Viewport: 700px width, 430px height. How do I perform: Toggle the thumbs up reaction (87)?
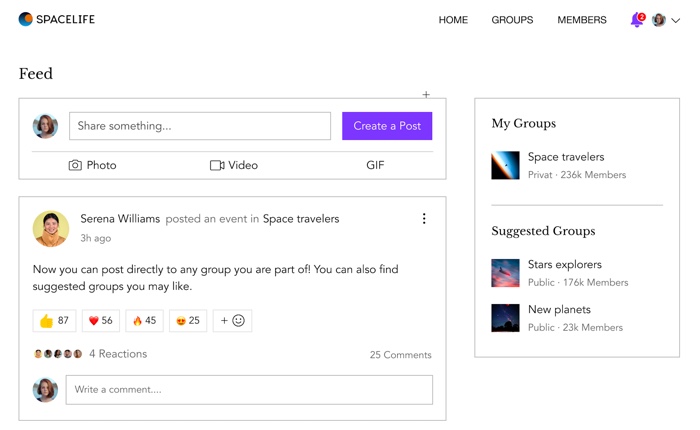coord(55,321)
